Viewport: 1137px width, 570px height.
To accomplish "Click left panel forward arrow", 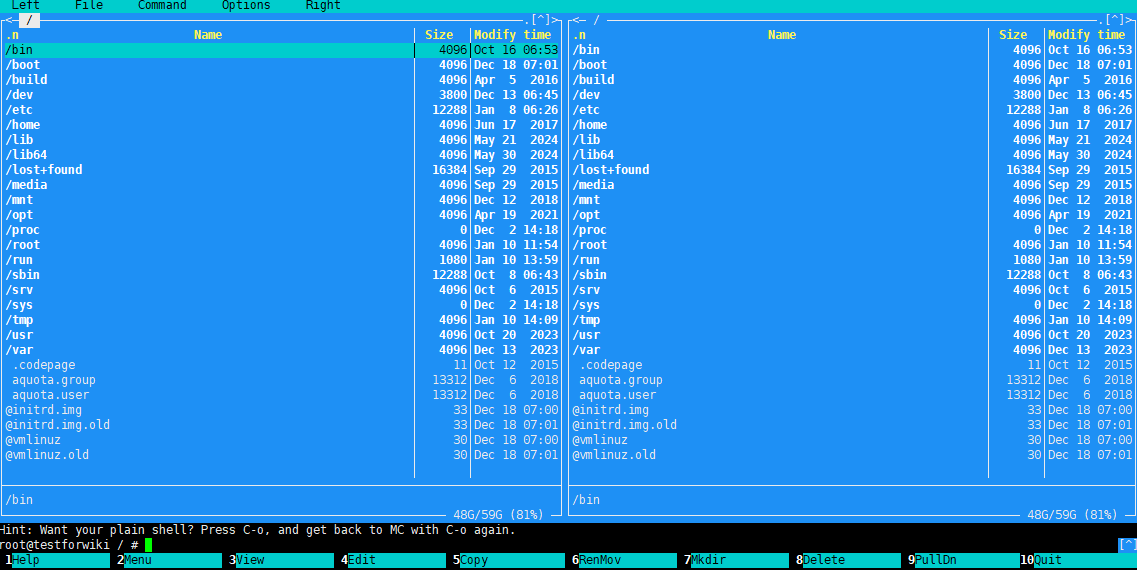I will (x=554, y=20).
